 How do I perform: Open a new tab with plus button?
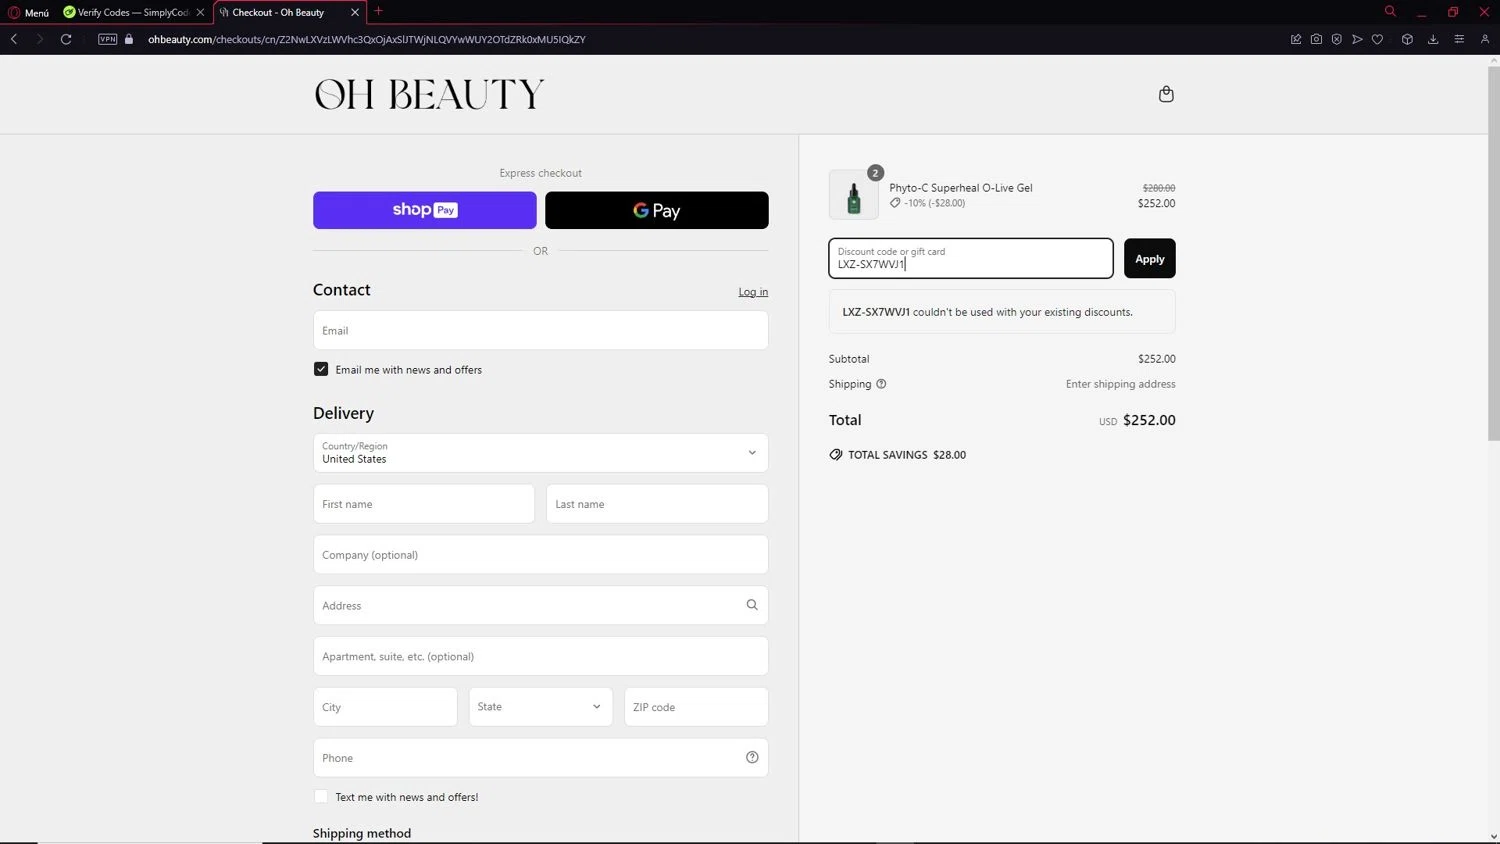[378, 12]
